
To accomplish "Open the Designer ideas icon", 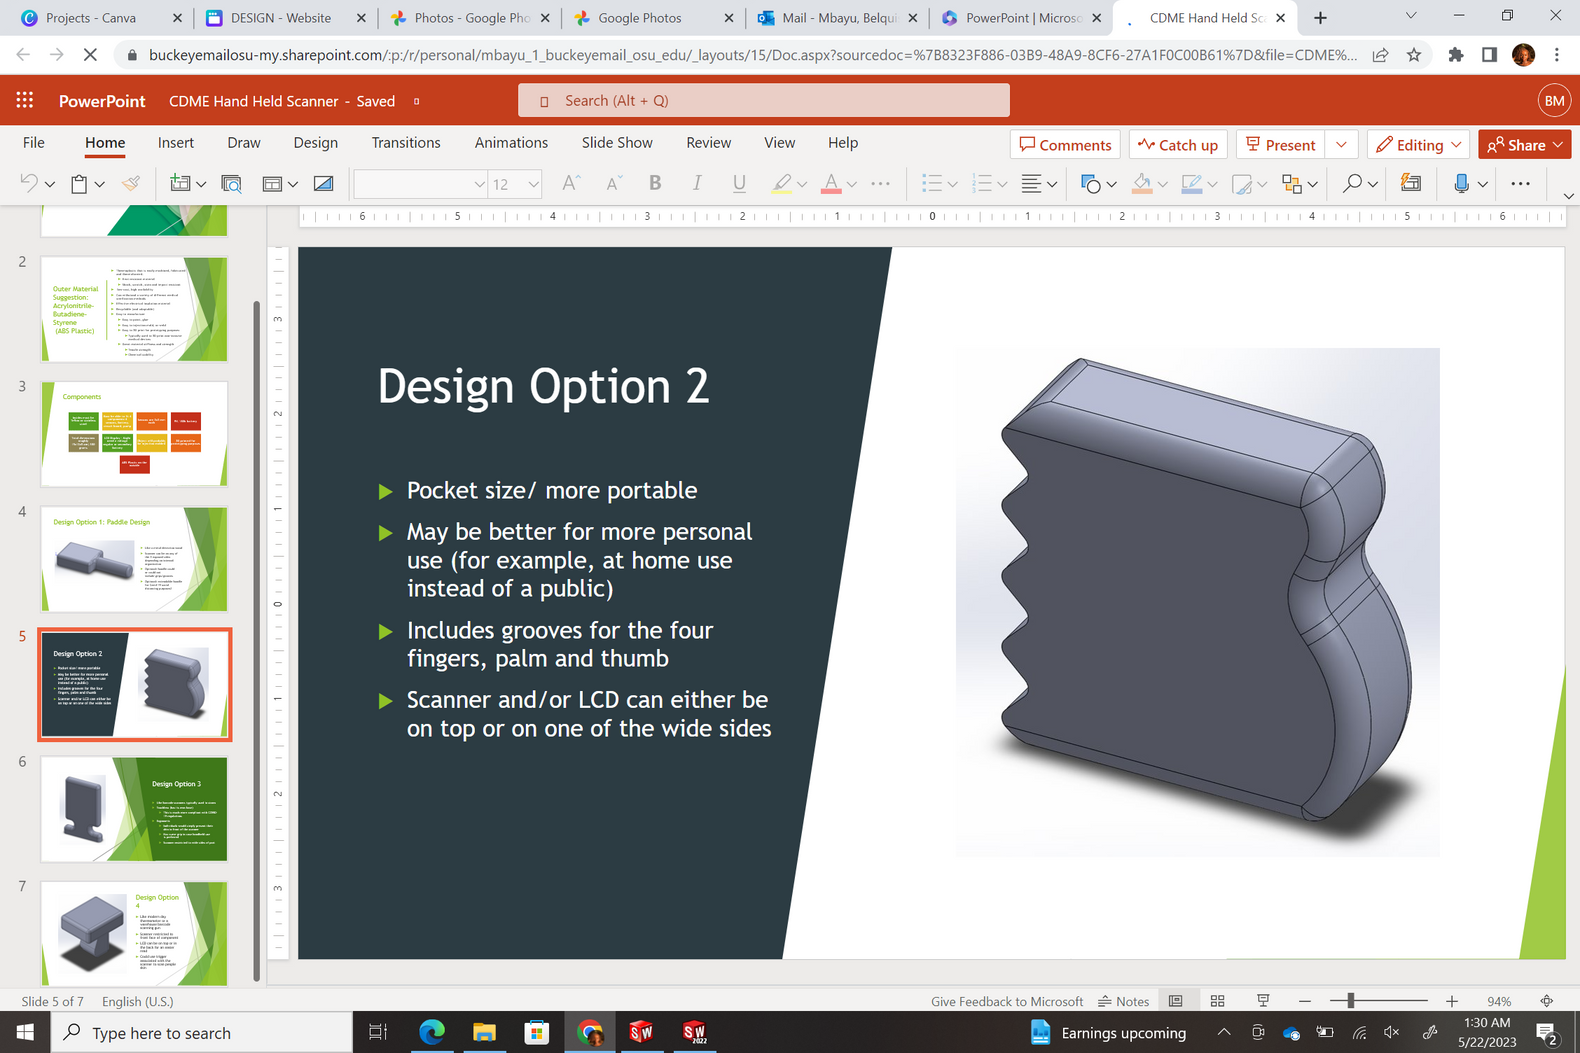I will coord(1411,183).
